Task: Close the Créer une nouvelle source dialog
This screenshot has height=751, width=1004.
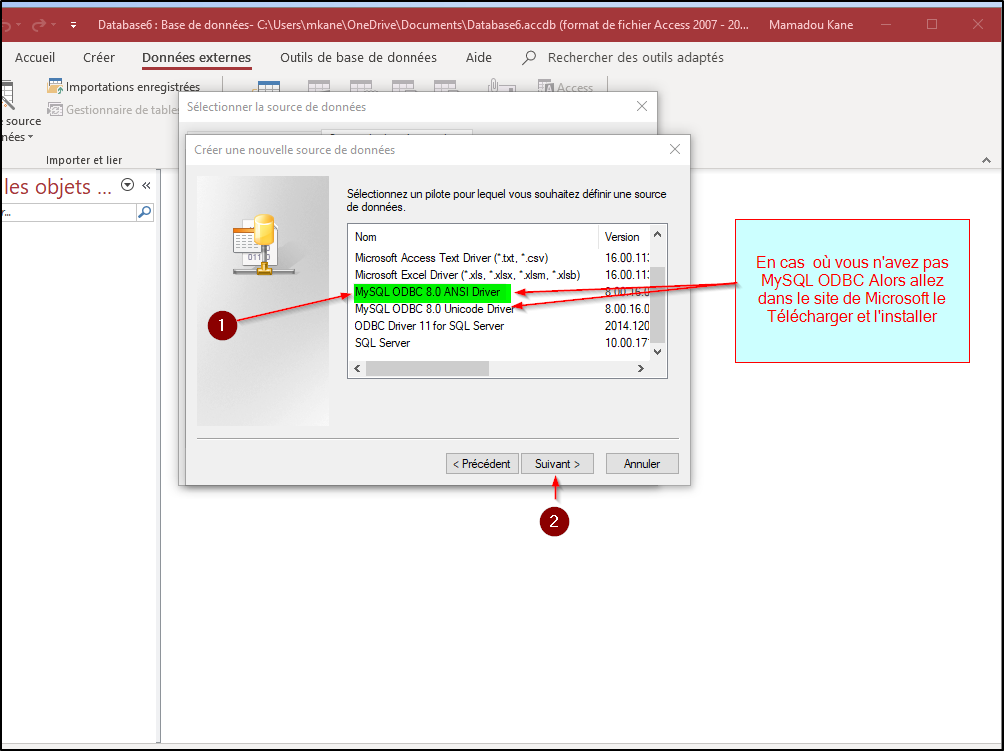Action: pos(675,149)
